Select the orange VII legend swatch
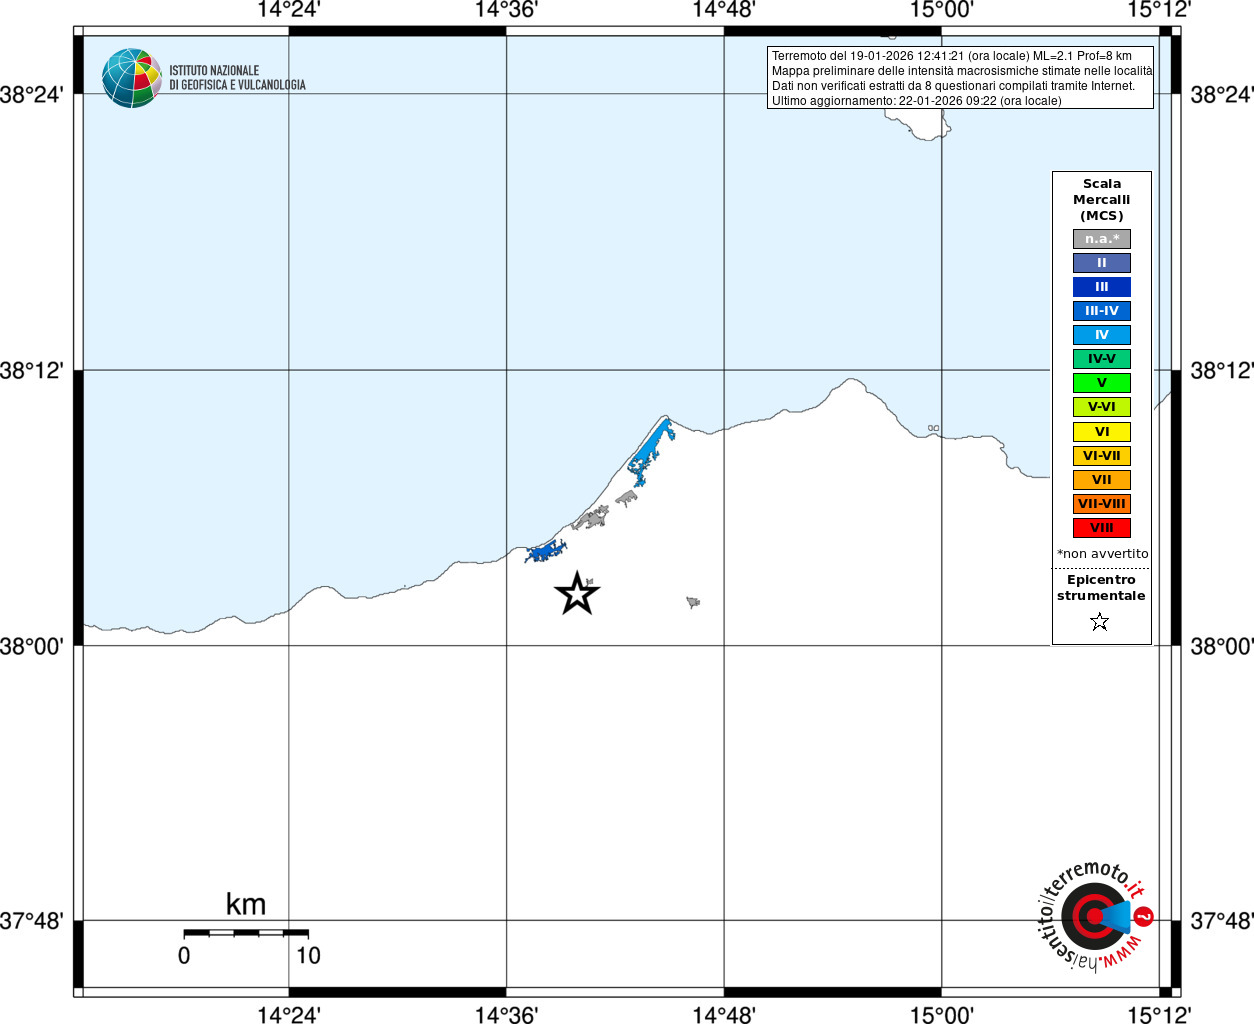1254x1024 pixels. [x=1102, y=480]
